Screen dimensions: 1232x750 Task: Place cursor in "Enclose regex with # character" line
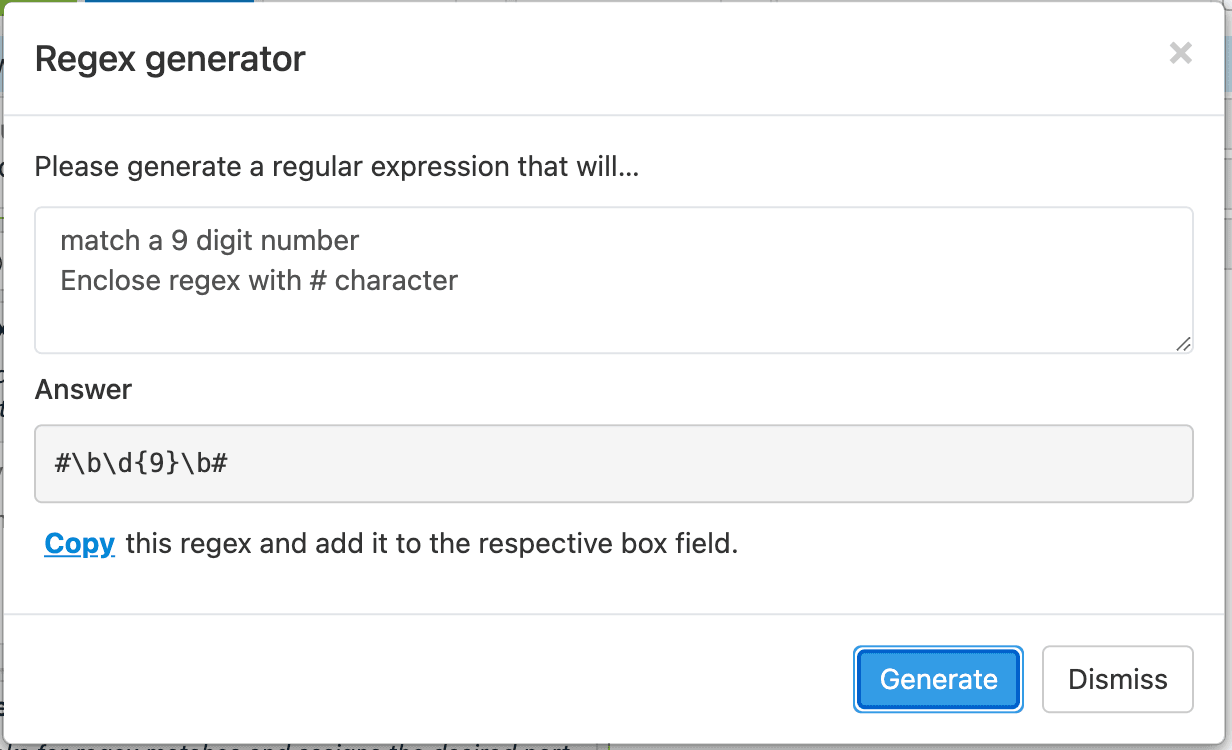(x=259, y=281)
